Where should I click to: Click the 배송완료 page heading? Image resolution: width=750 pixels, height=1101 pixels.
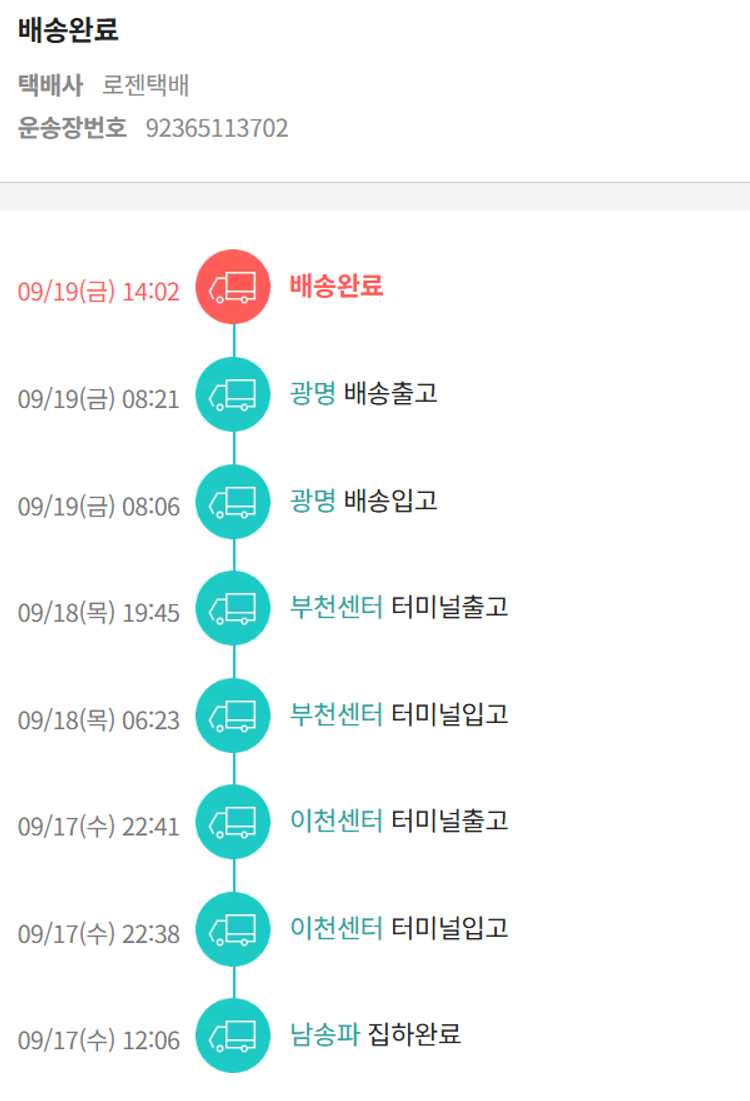68,30
